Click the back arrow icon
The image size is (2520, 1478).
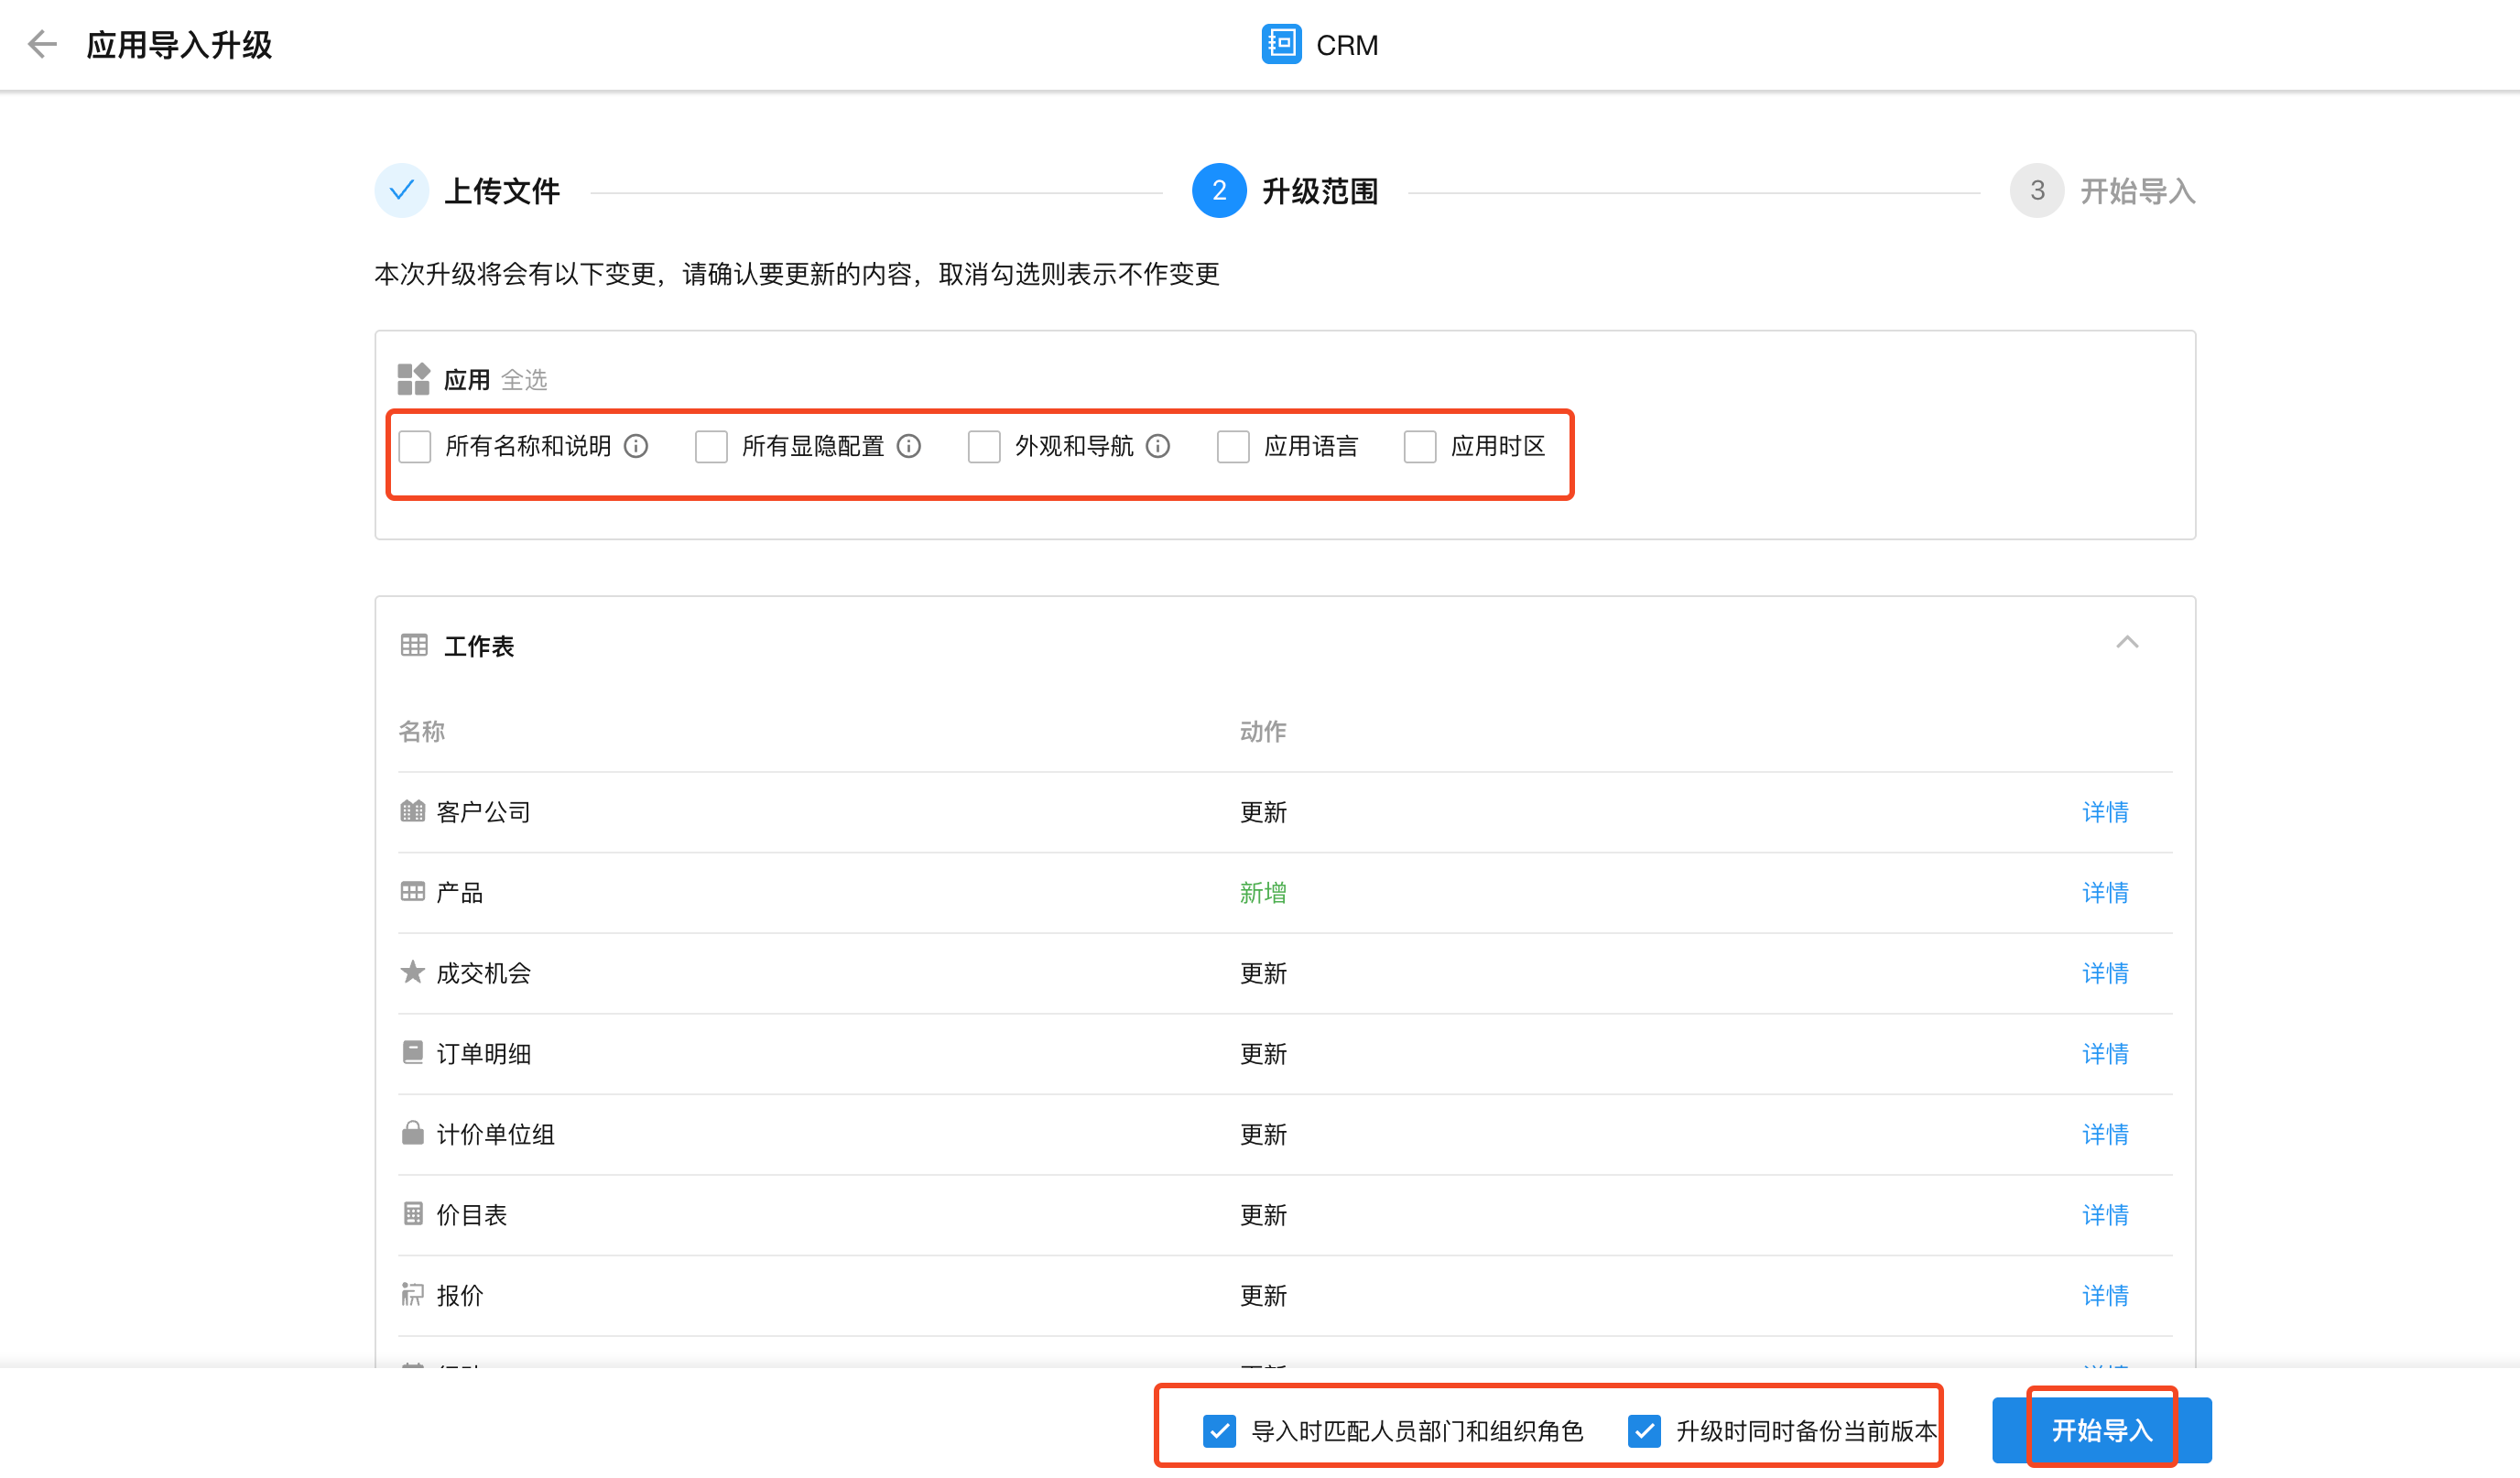pos(42,44)
